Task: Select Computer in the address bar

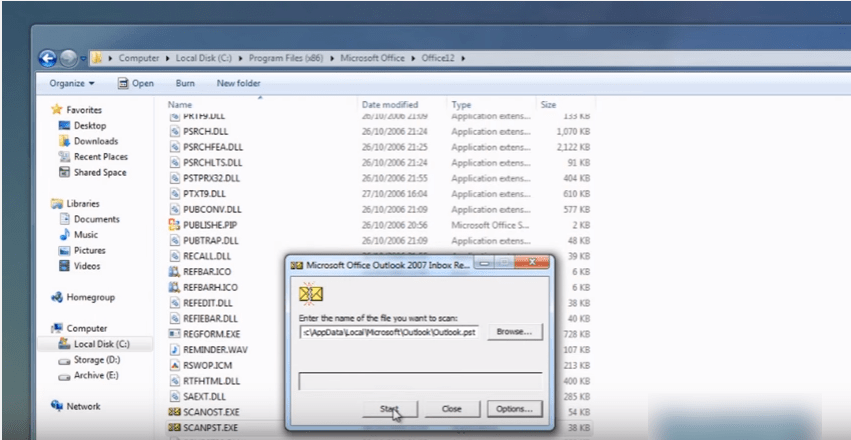Action: pyautogui.click(x=139, y=58)
